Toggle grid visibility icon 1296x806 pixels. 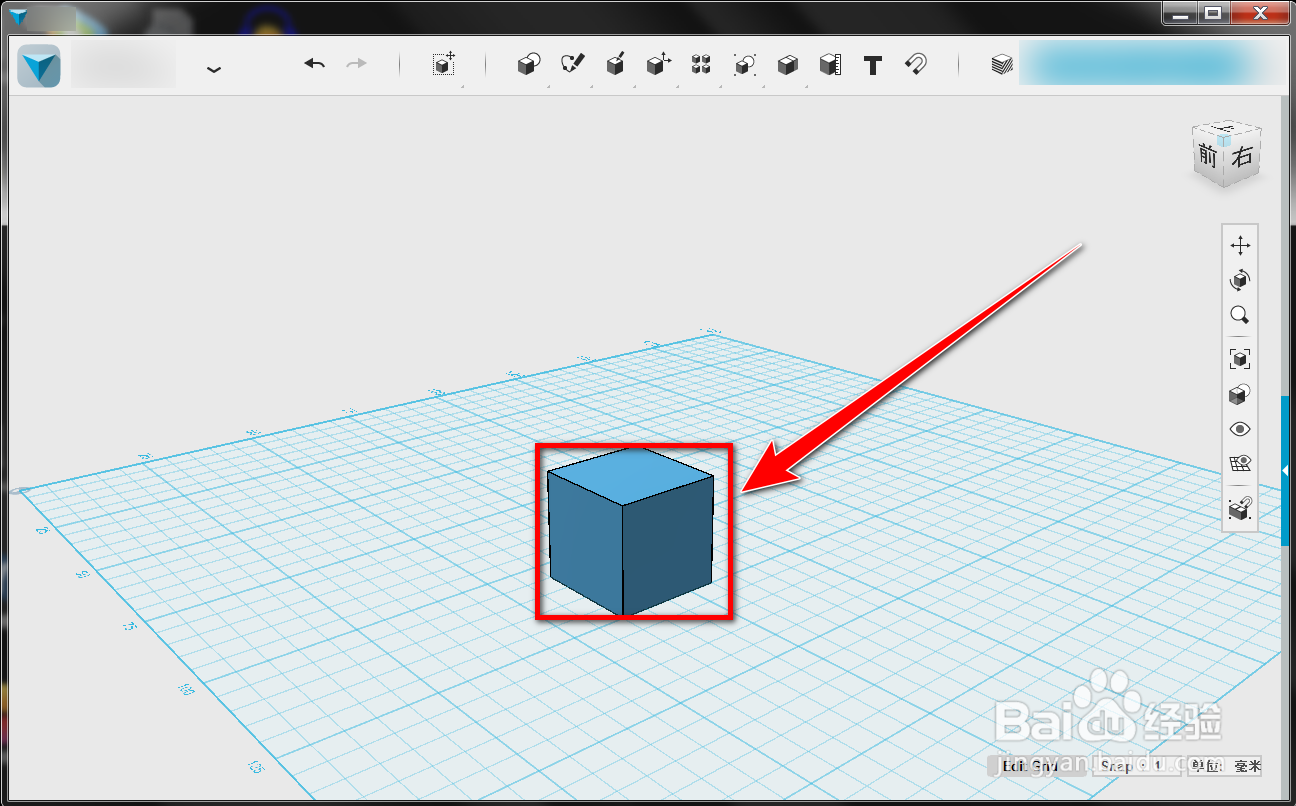coord(1240,464)
